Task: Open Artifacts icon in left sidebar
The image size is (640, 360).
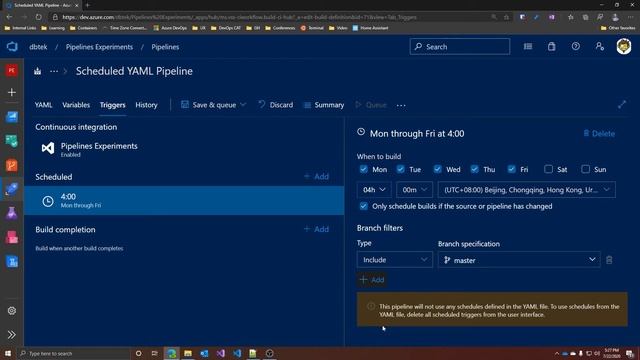Action: coord(12,237)
